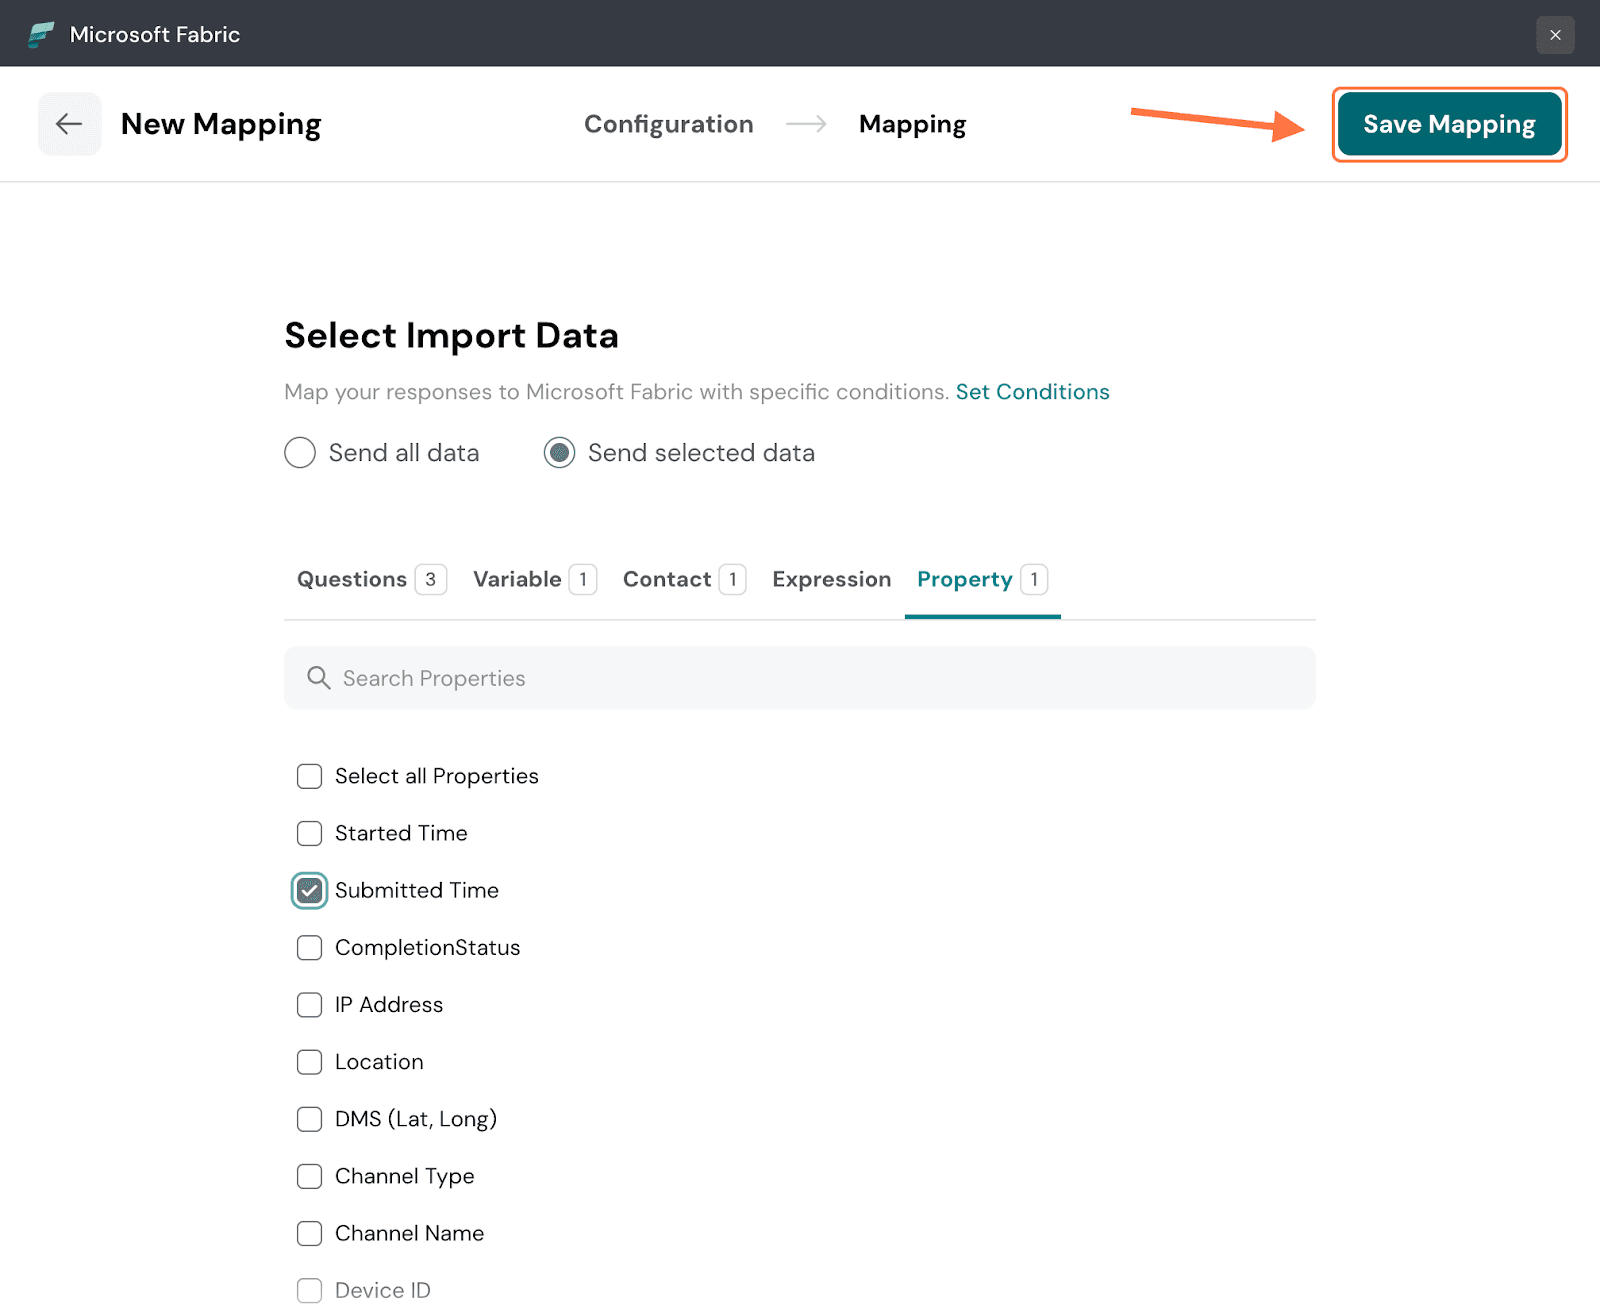Switch to the Expression tab

[x=831, y=579]
